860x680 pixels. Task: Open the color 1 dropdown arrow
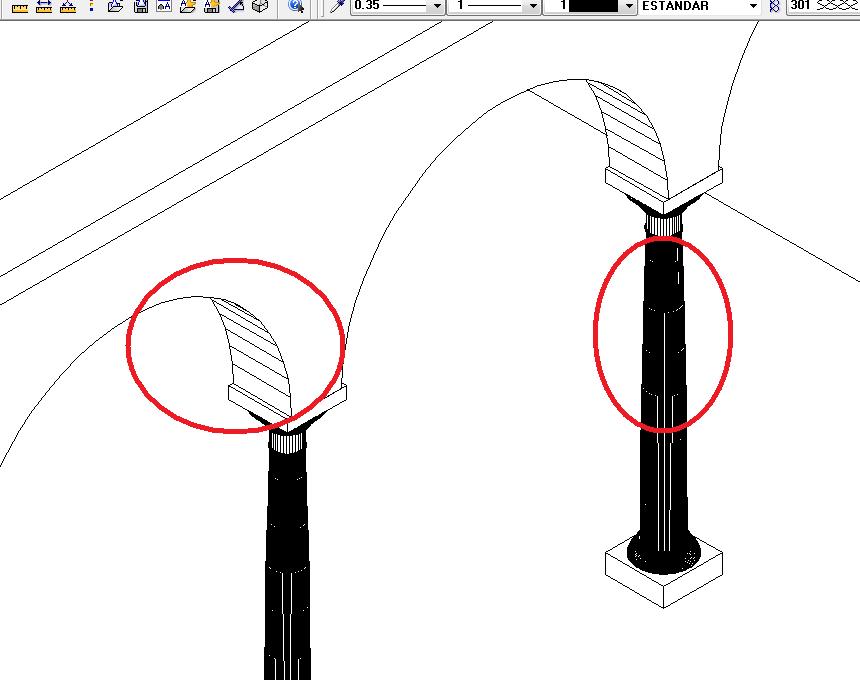pos(629,7)
